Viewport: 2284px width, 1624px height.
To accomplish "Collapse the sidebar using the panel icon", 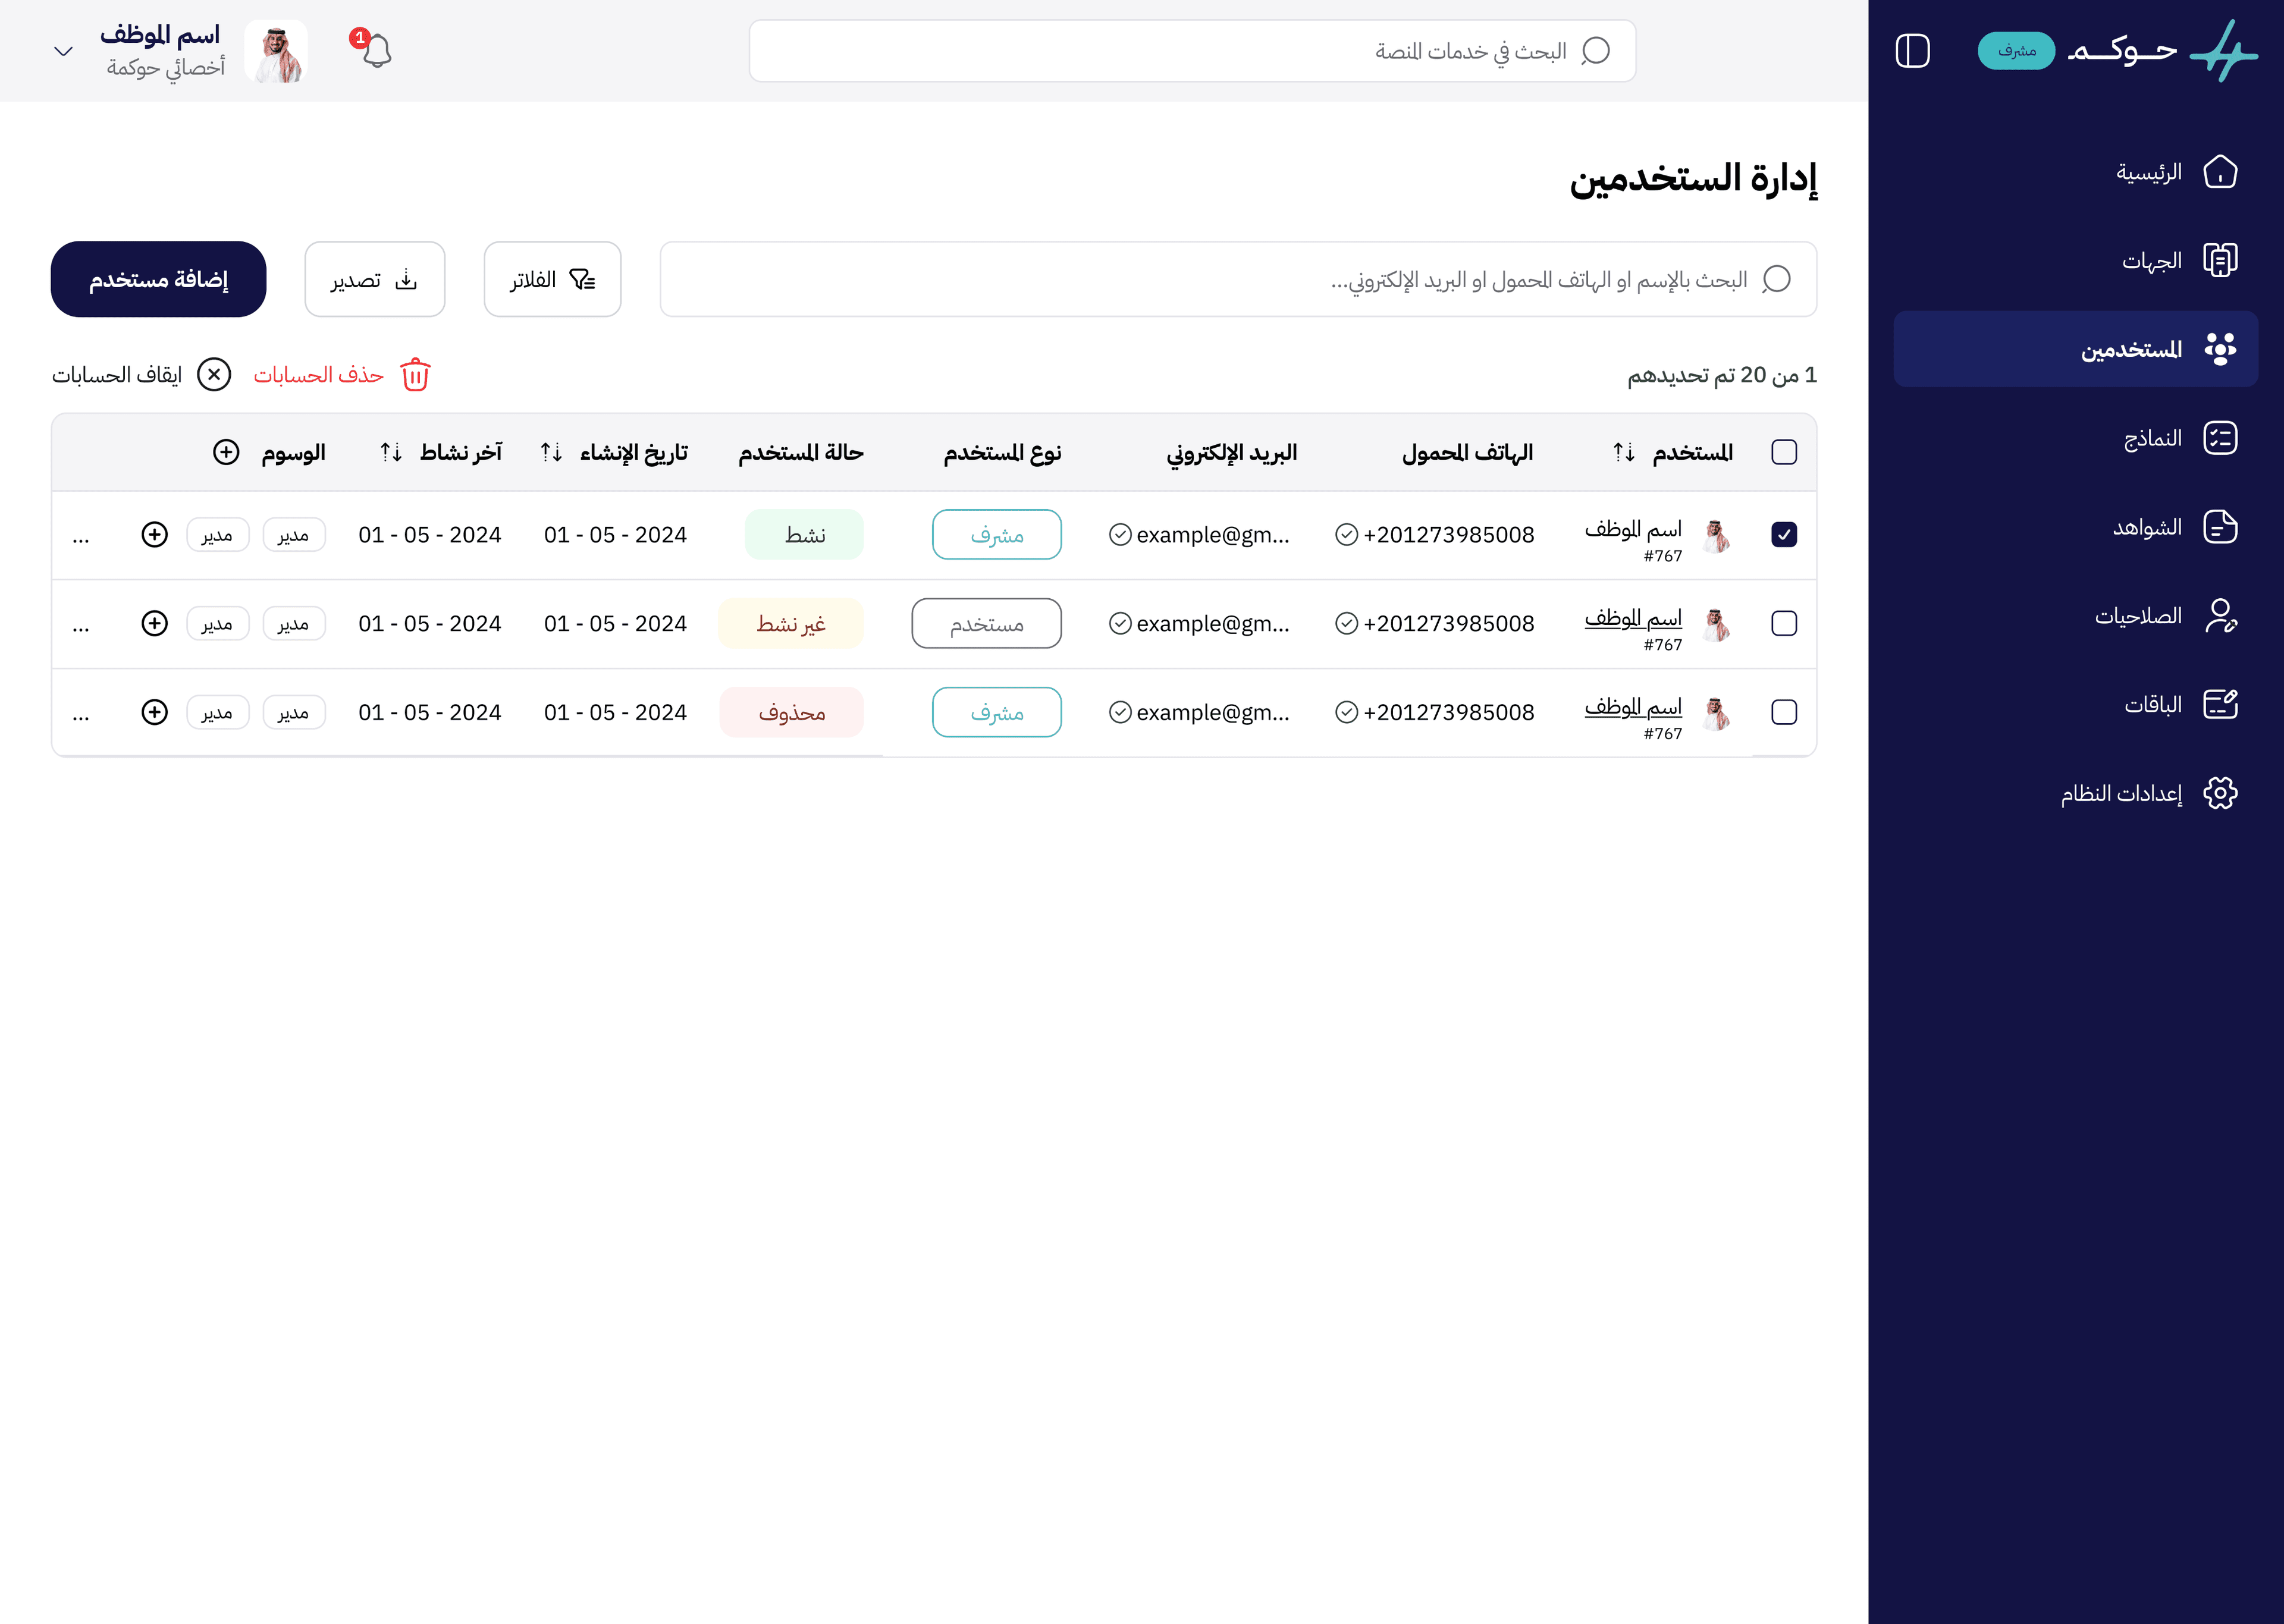I will click(x=1914, y=52).
